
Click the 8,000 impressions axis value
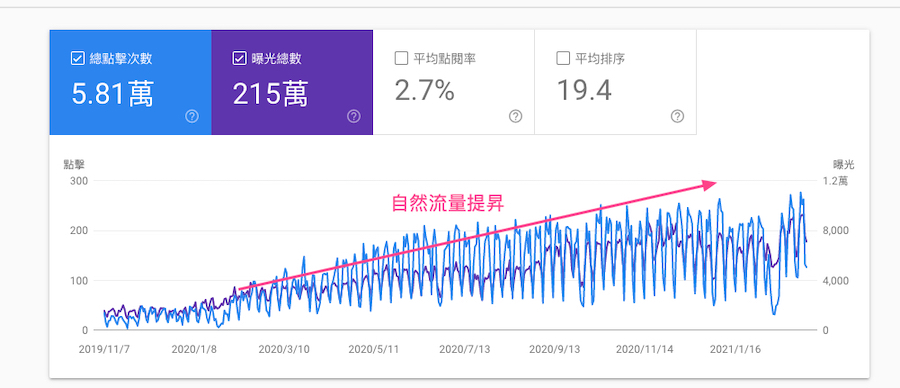[x=835, y=231]
